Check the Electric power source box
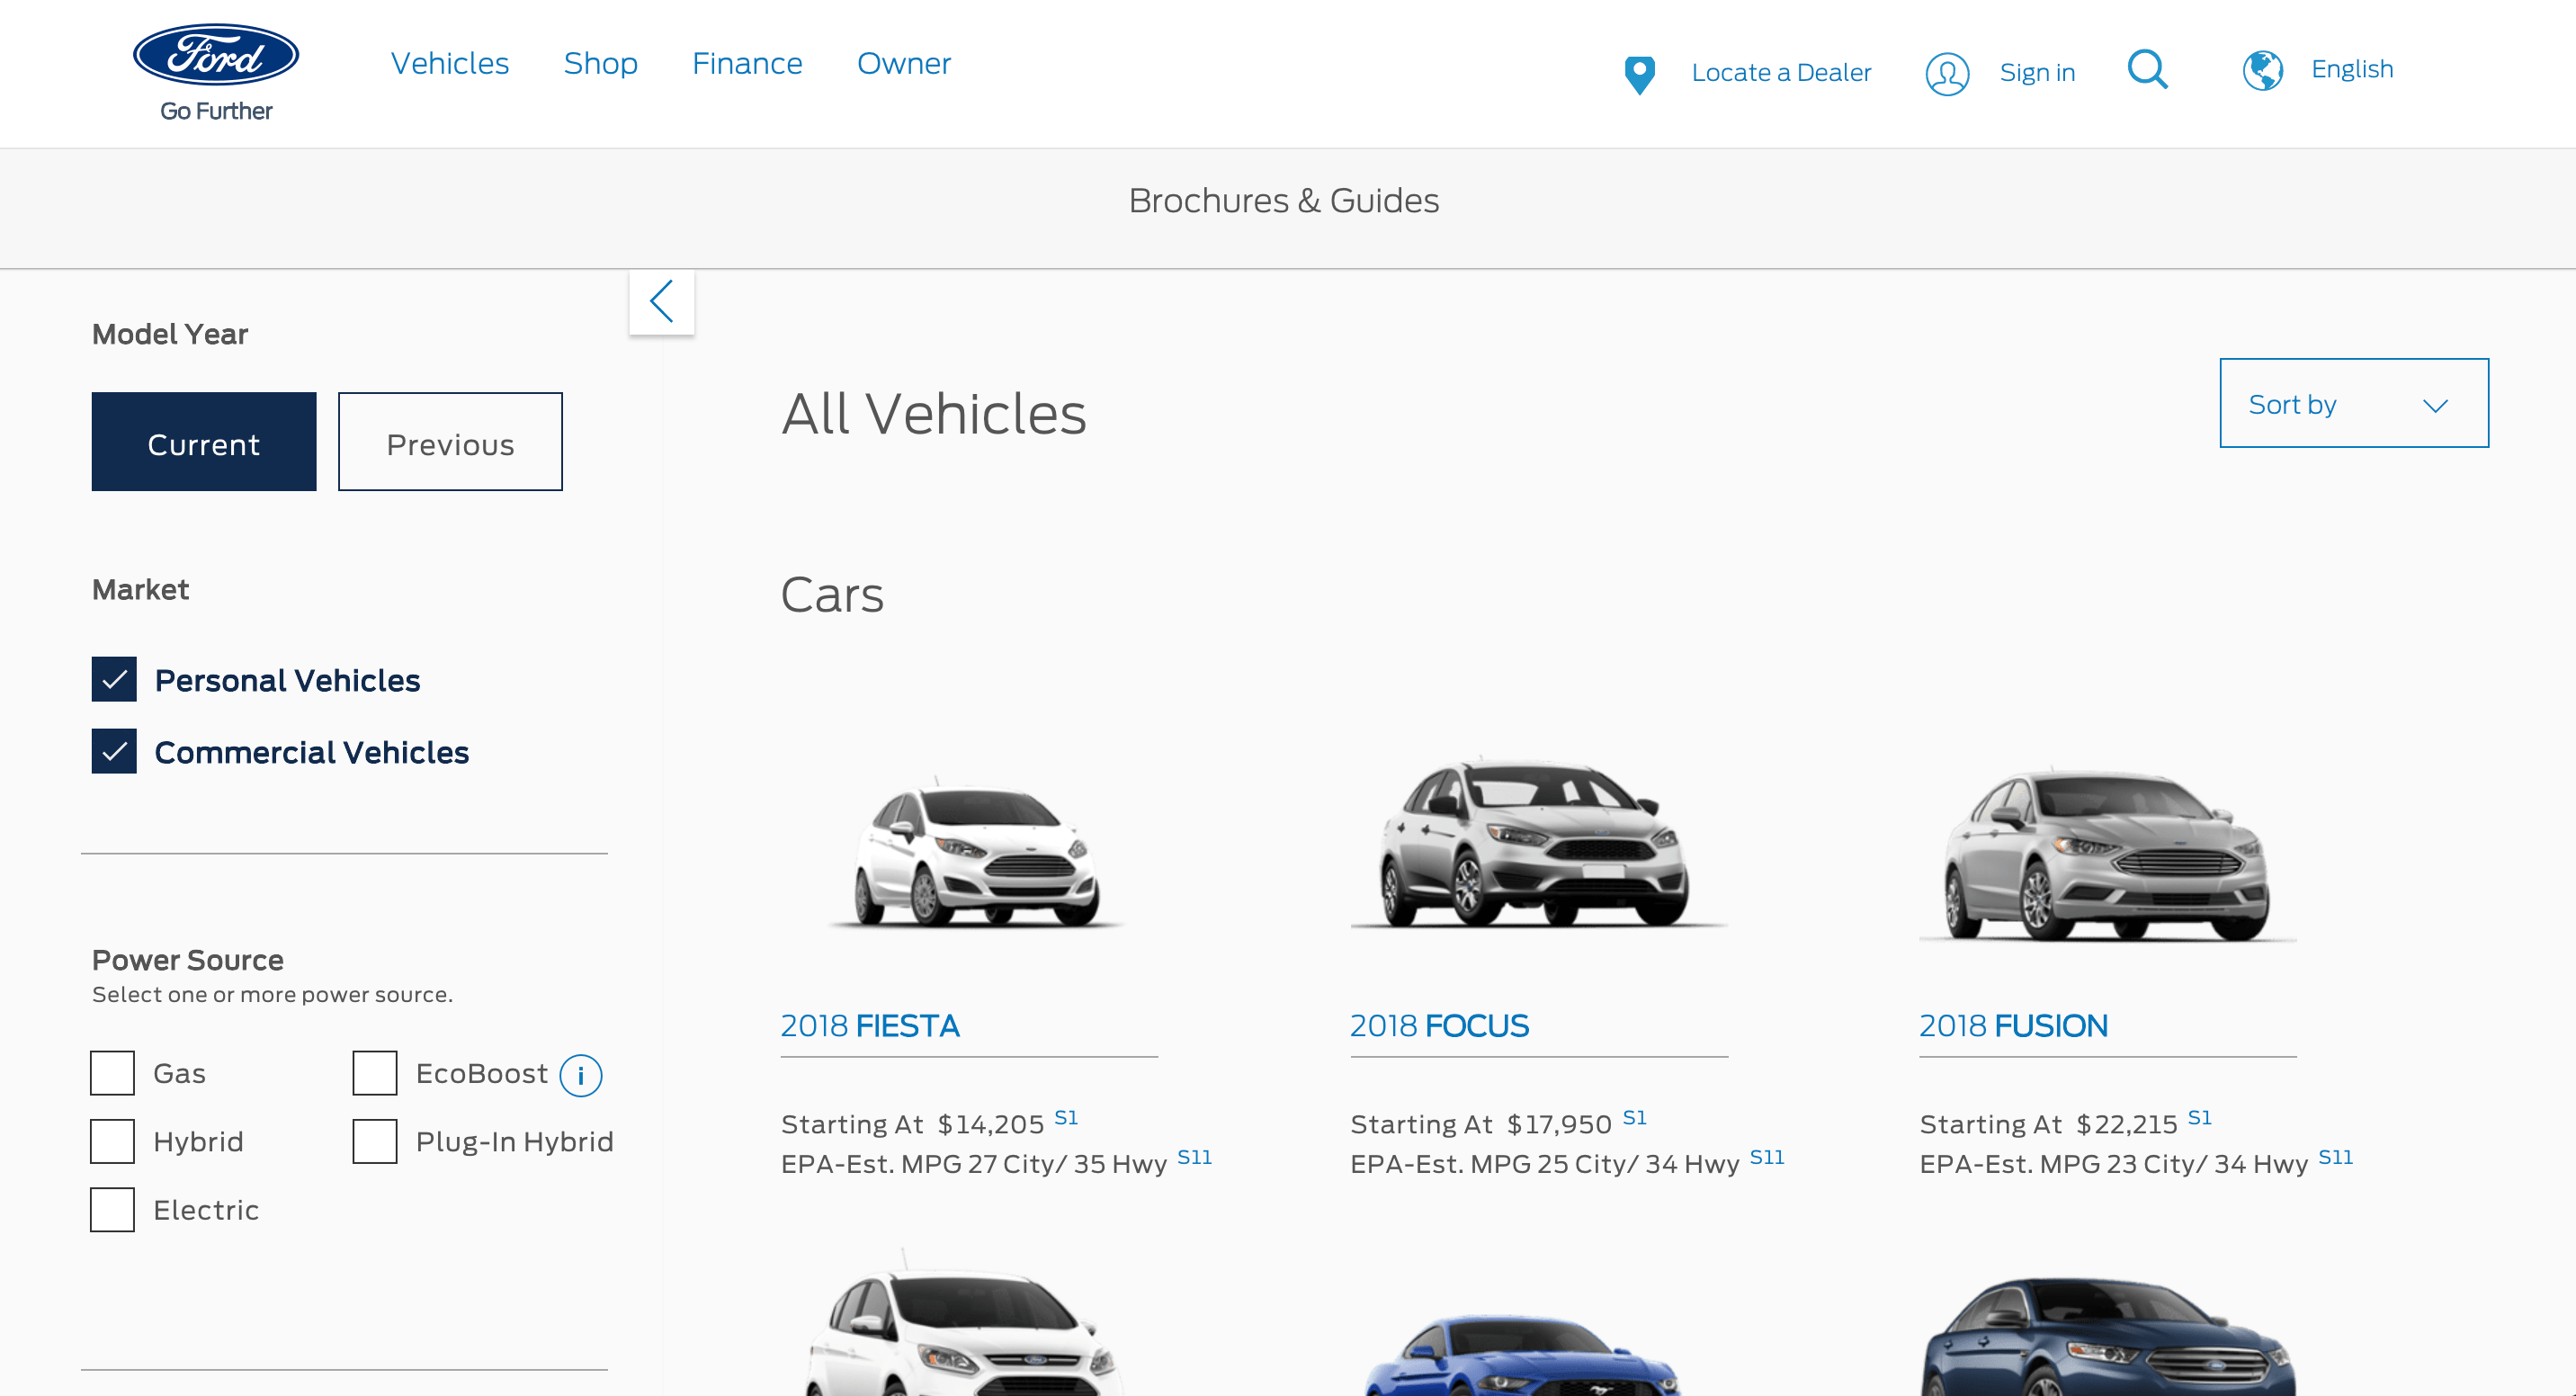The height and width of the screenshot is (1396, 2576). coord(112,1210)
